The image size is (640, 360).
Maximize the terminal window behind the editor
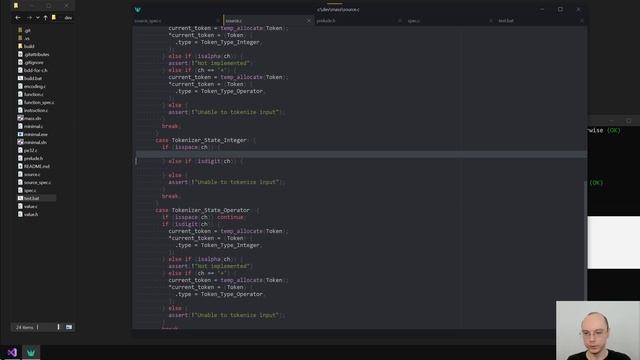(629, 121)
